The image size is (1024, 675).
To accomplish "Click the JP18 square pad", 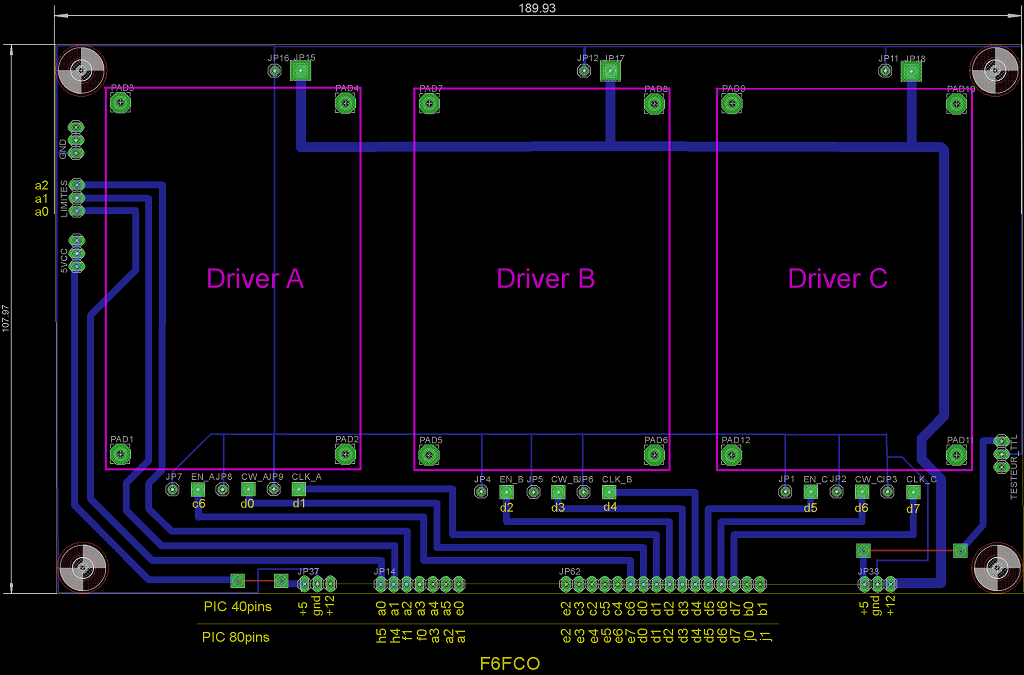I will (910, 71).
